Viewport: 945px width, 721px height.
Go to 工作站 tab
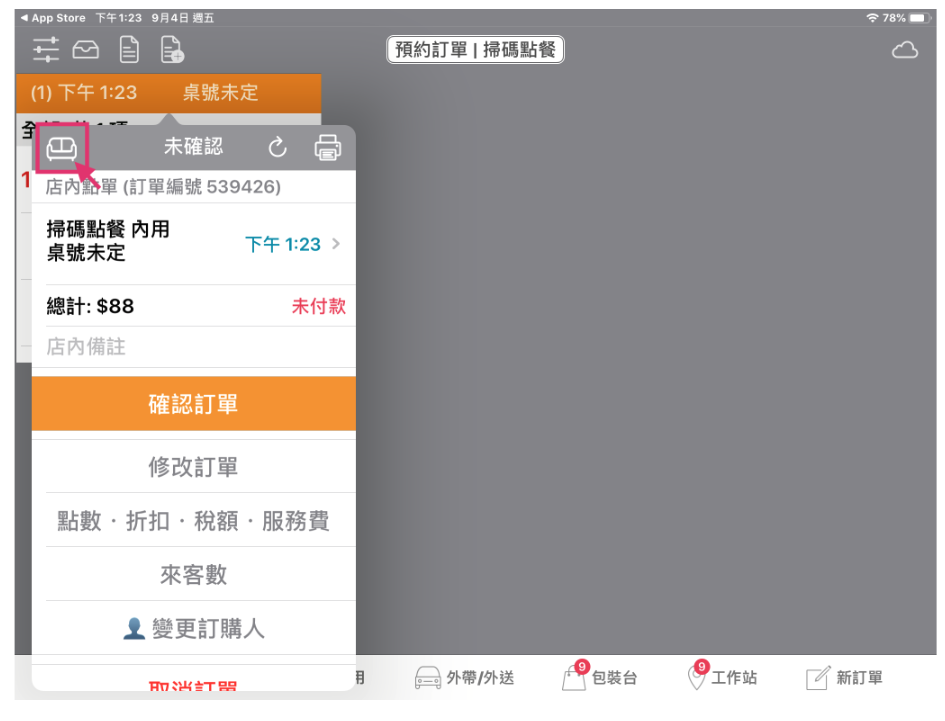722,678
